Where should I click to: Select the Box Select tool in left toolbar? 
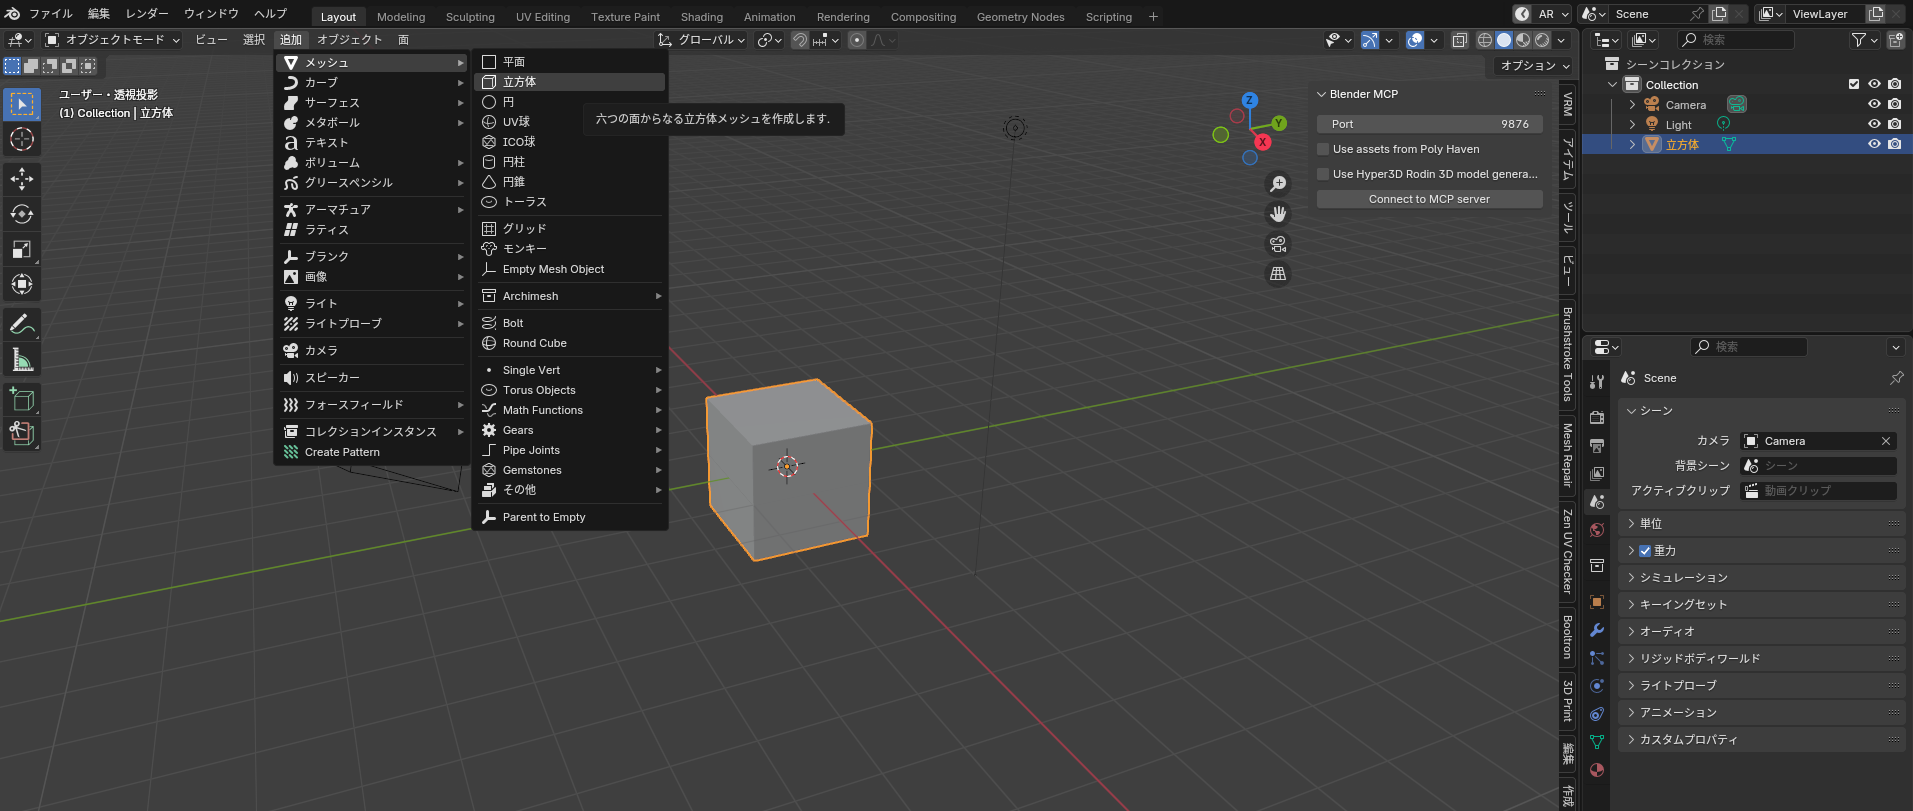[22, 104]
